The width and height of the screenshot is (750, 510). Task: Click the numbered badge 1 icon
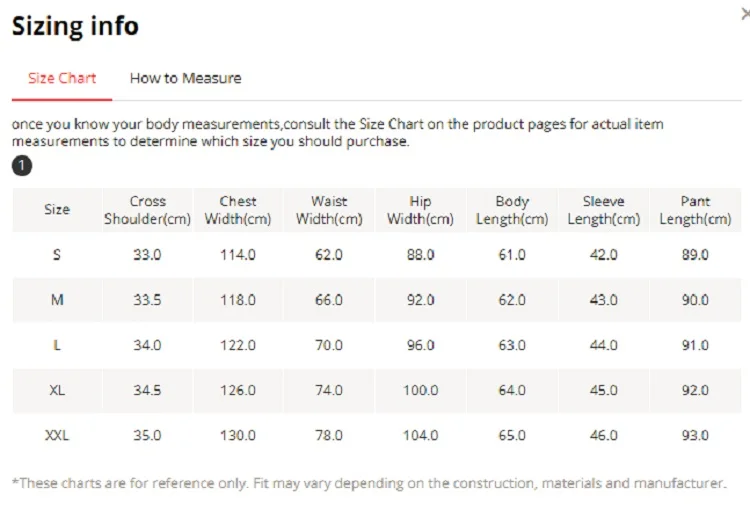pyautogui.click(x=22, y=166)
